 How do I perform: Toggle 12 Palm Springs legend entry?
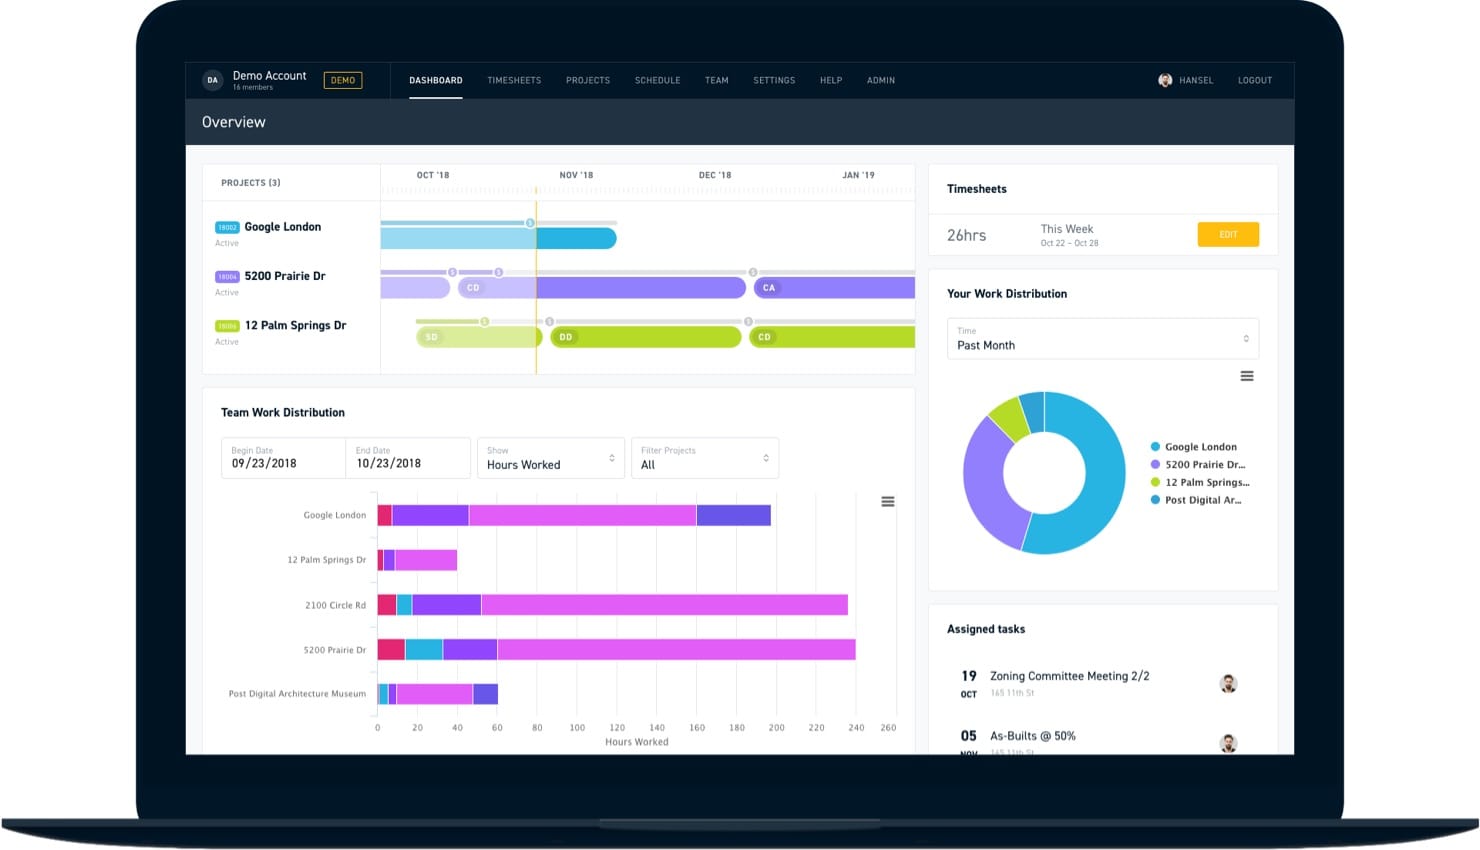pyautogui.click(x=1200, y=482)
